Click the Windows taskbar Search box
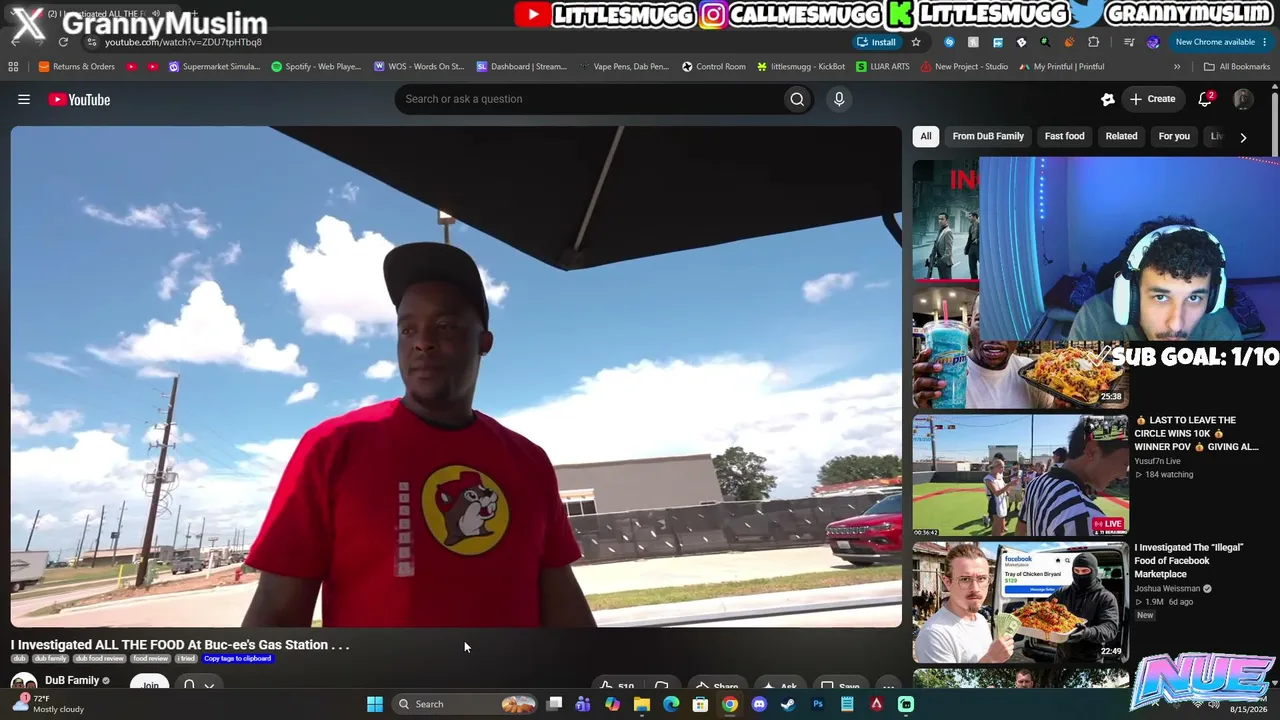Viewport: 1280px width, 720px height. (466, 704)
